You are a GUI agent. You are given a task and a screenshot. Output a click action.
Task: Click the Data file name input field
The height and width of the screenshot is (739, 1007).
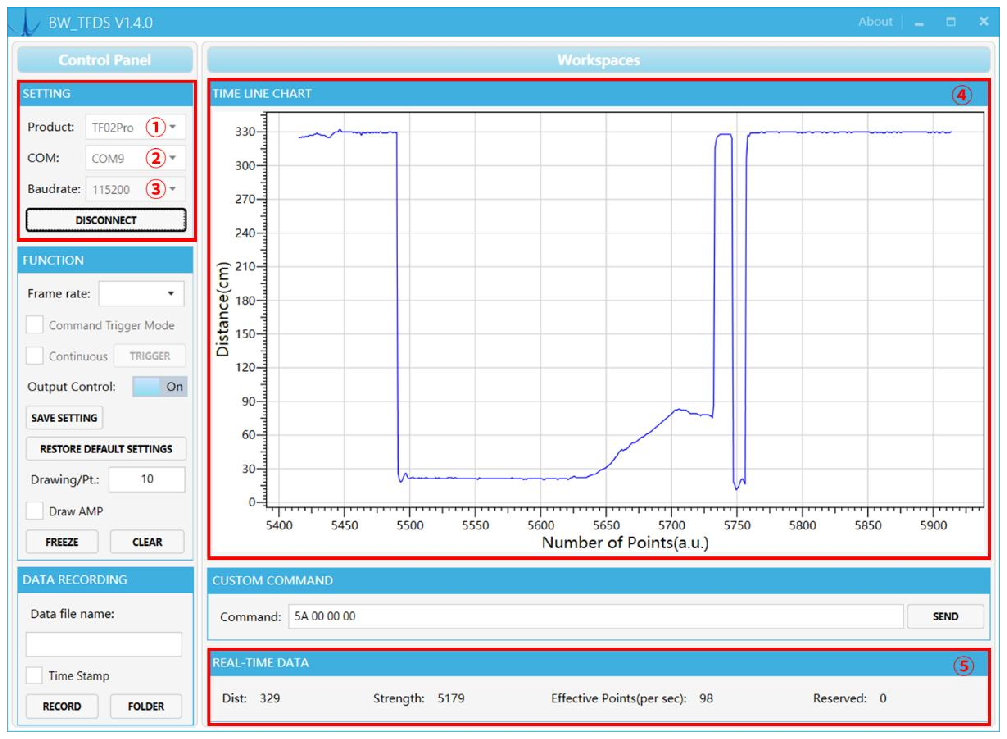click(x=104, y=644)
